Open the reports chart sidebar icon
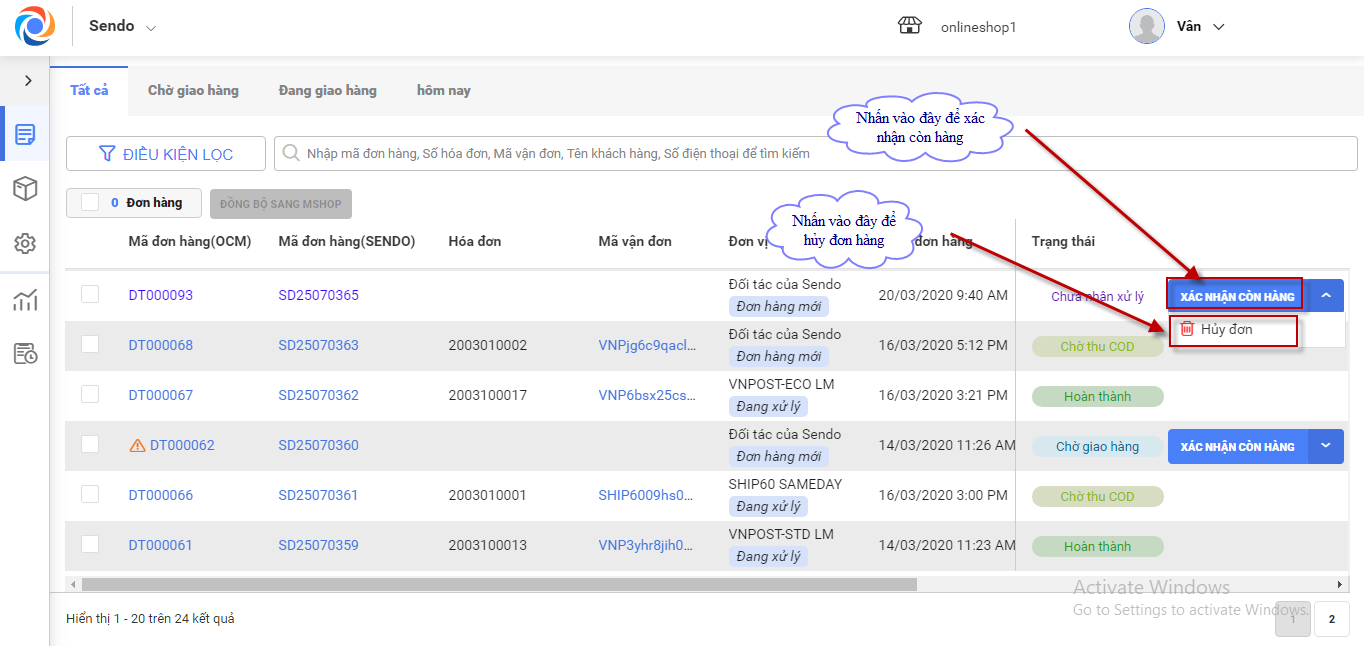The width and height of the screenshot is (1364, 646). pyautogui.click(x=25, y=300)
